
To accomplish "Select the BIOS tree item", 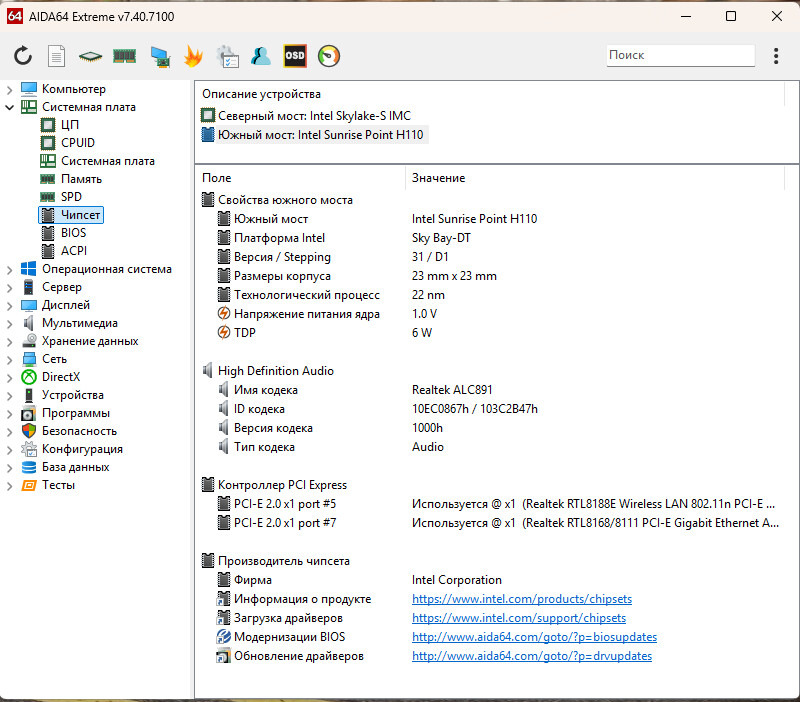I will pos(73,233).
